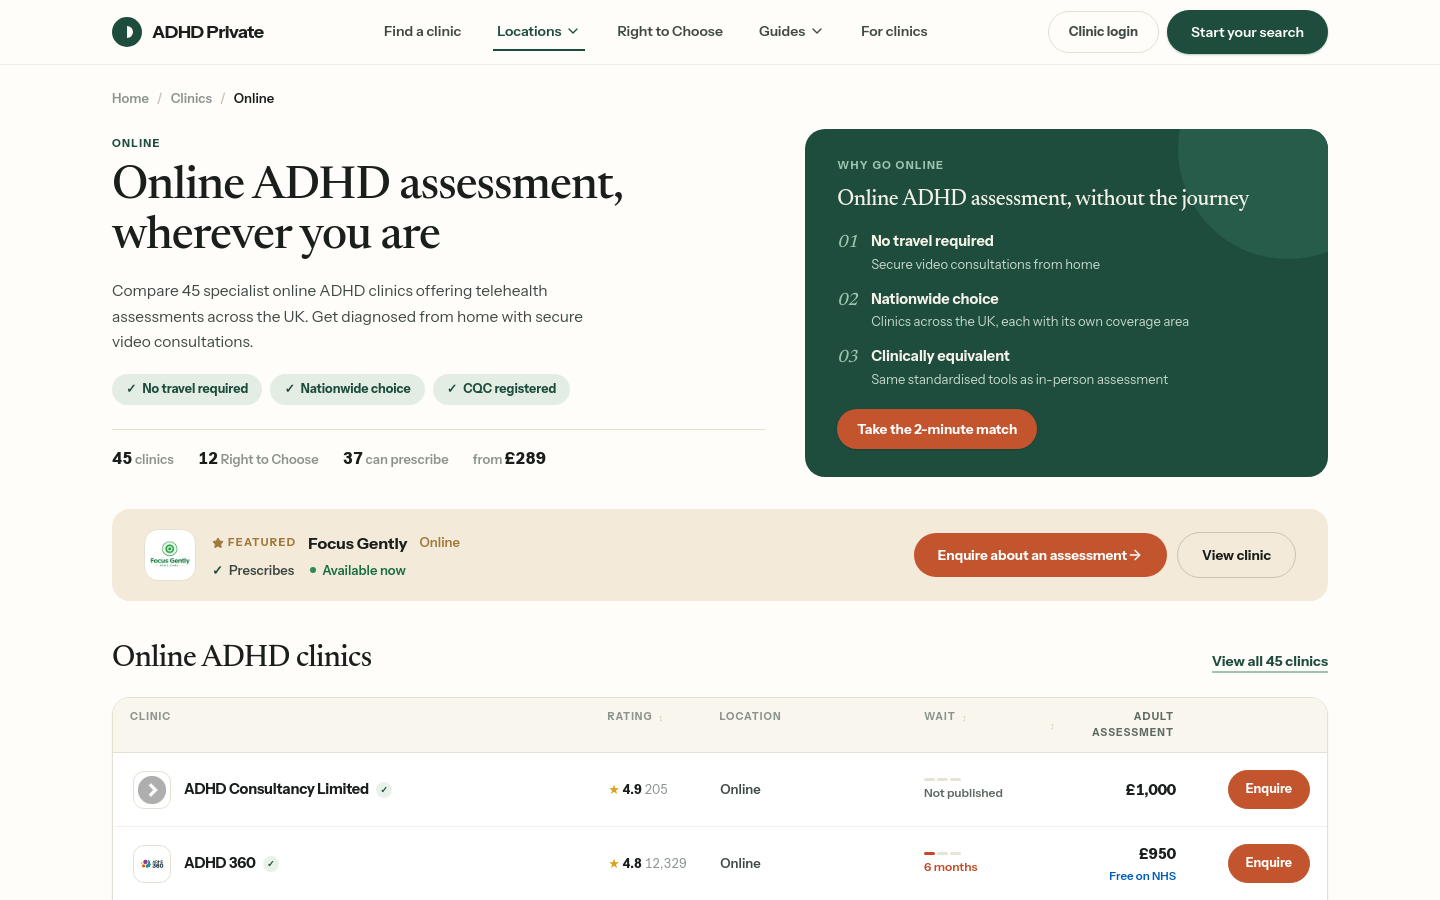Click the Rating column header
The height and width of the screenshot is (900, 1440).
[x=629, y=717]
